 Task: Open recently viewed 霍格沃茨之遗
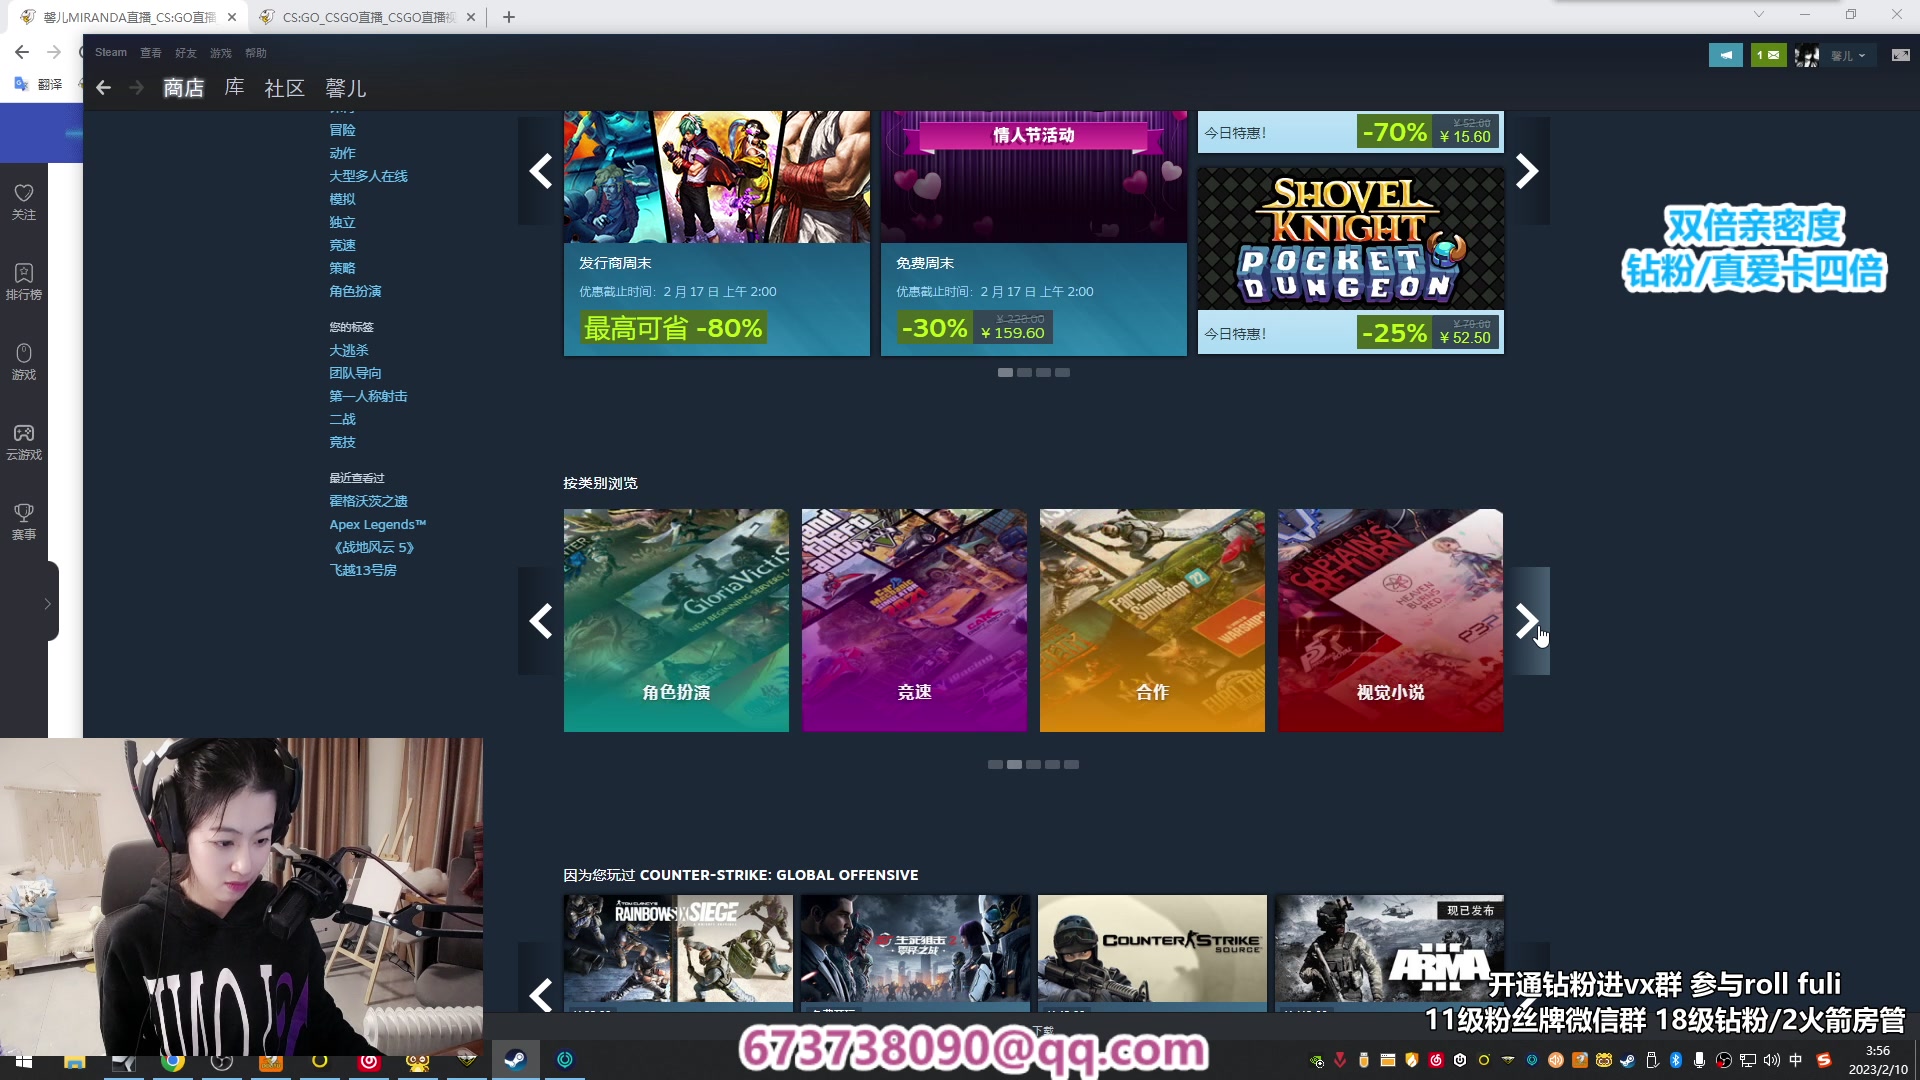pos(368,501)
